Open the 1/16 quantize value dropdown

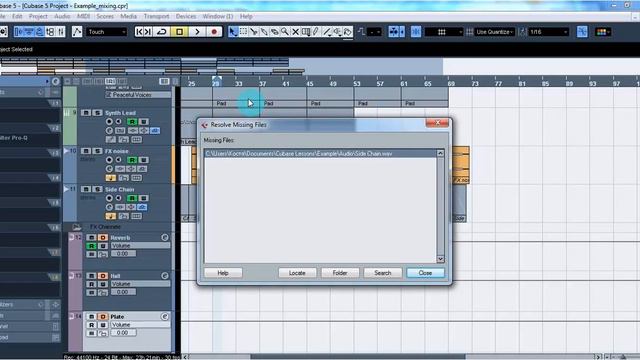pos(548,32)
